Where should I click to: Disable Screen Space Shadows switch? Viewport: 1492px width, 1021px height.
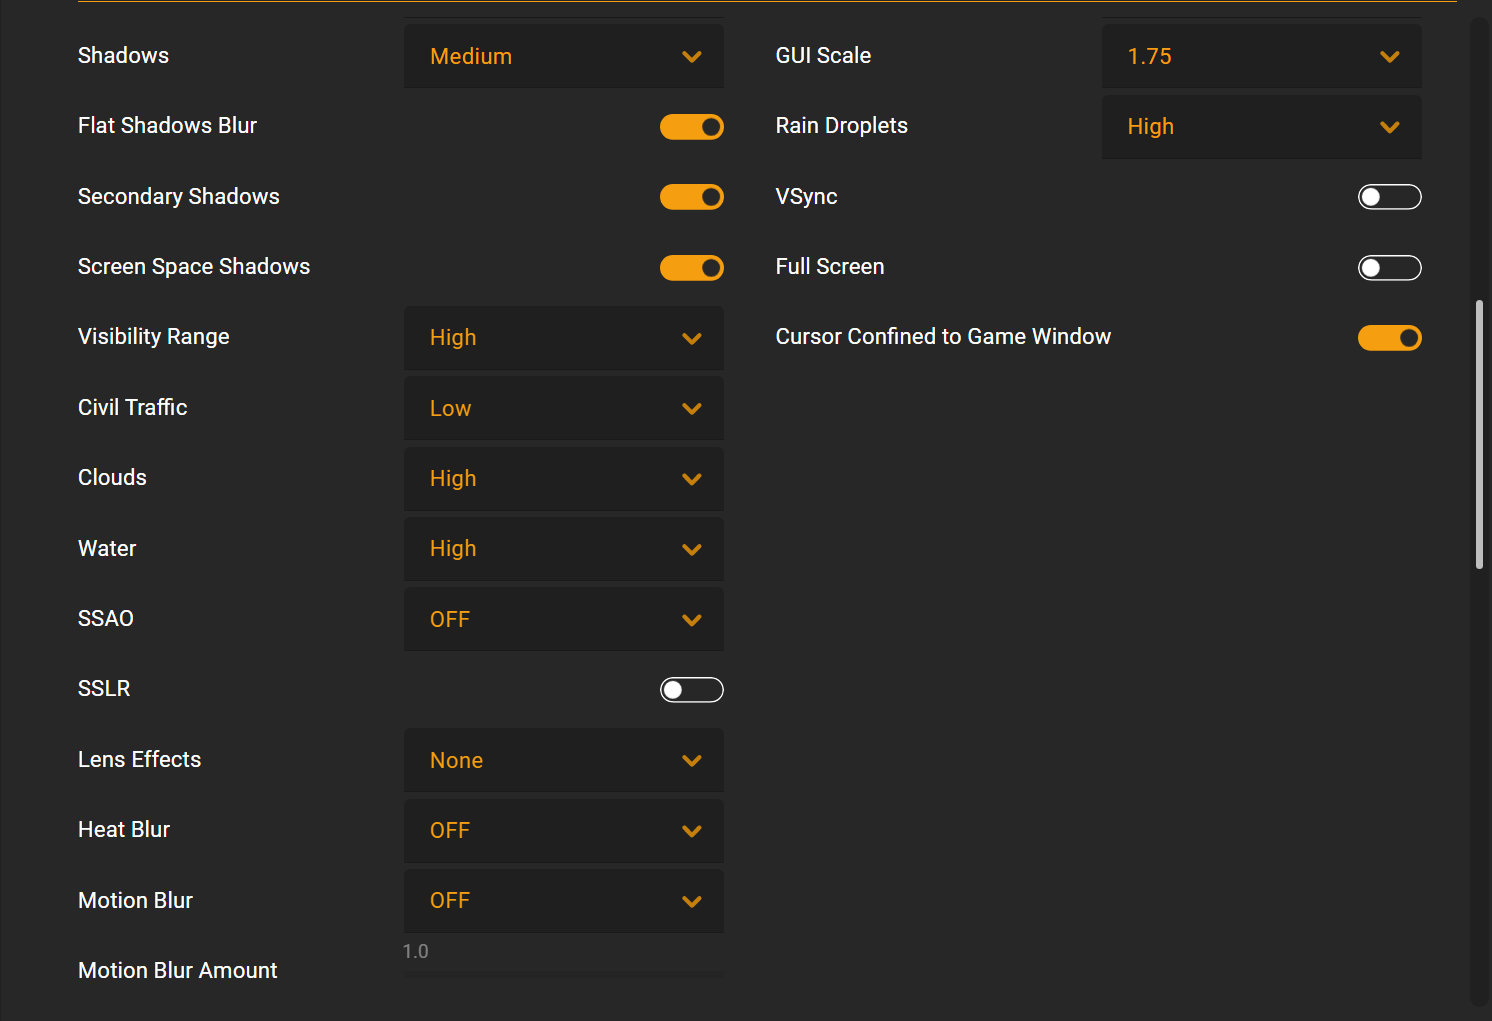[691, 268]
